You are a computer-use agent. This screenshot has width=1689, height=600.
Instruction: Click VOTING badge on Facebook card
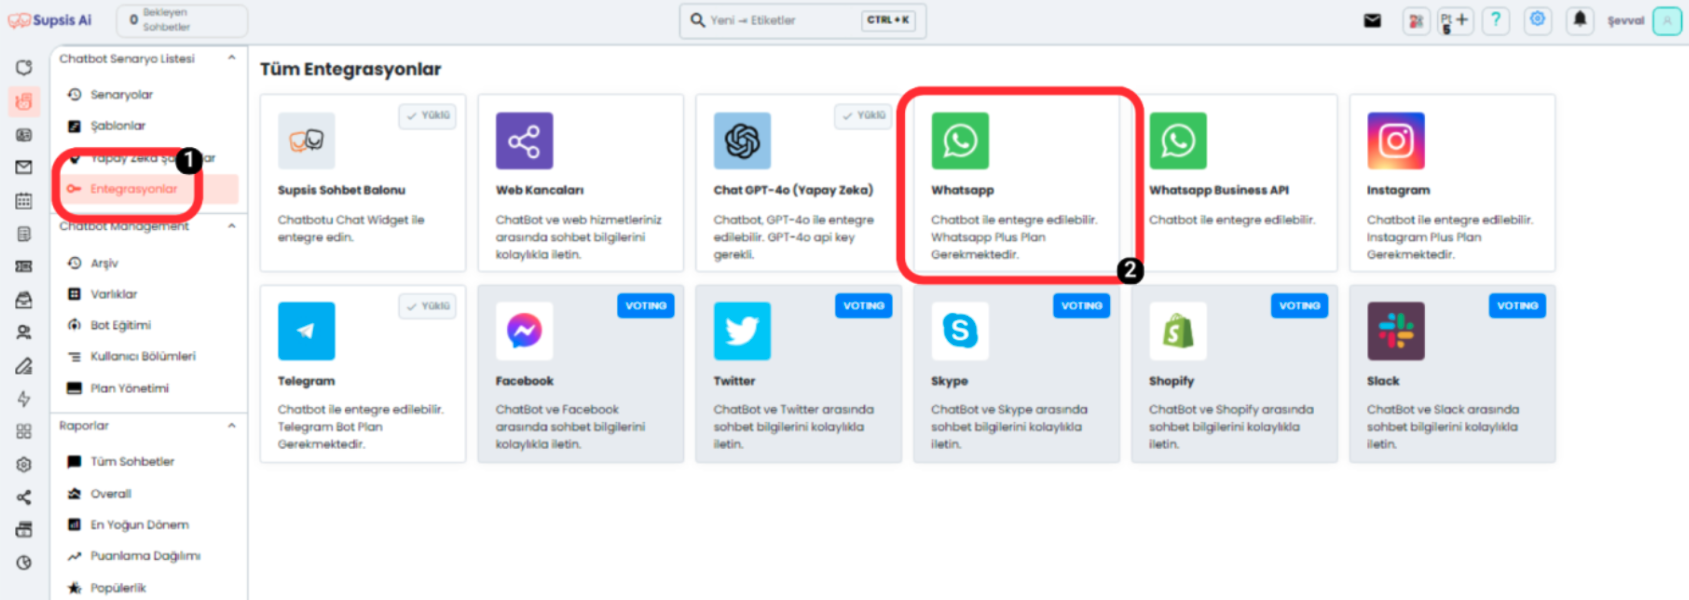pos(646,306)
